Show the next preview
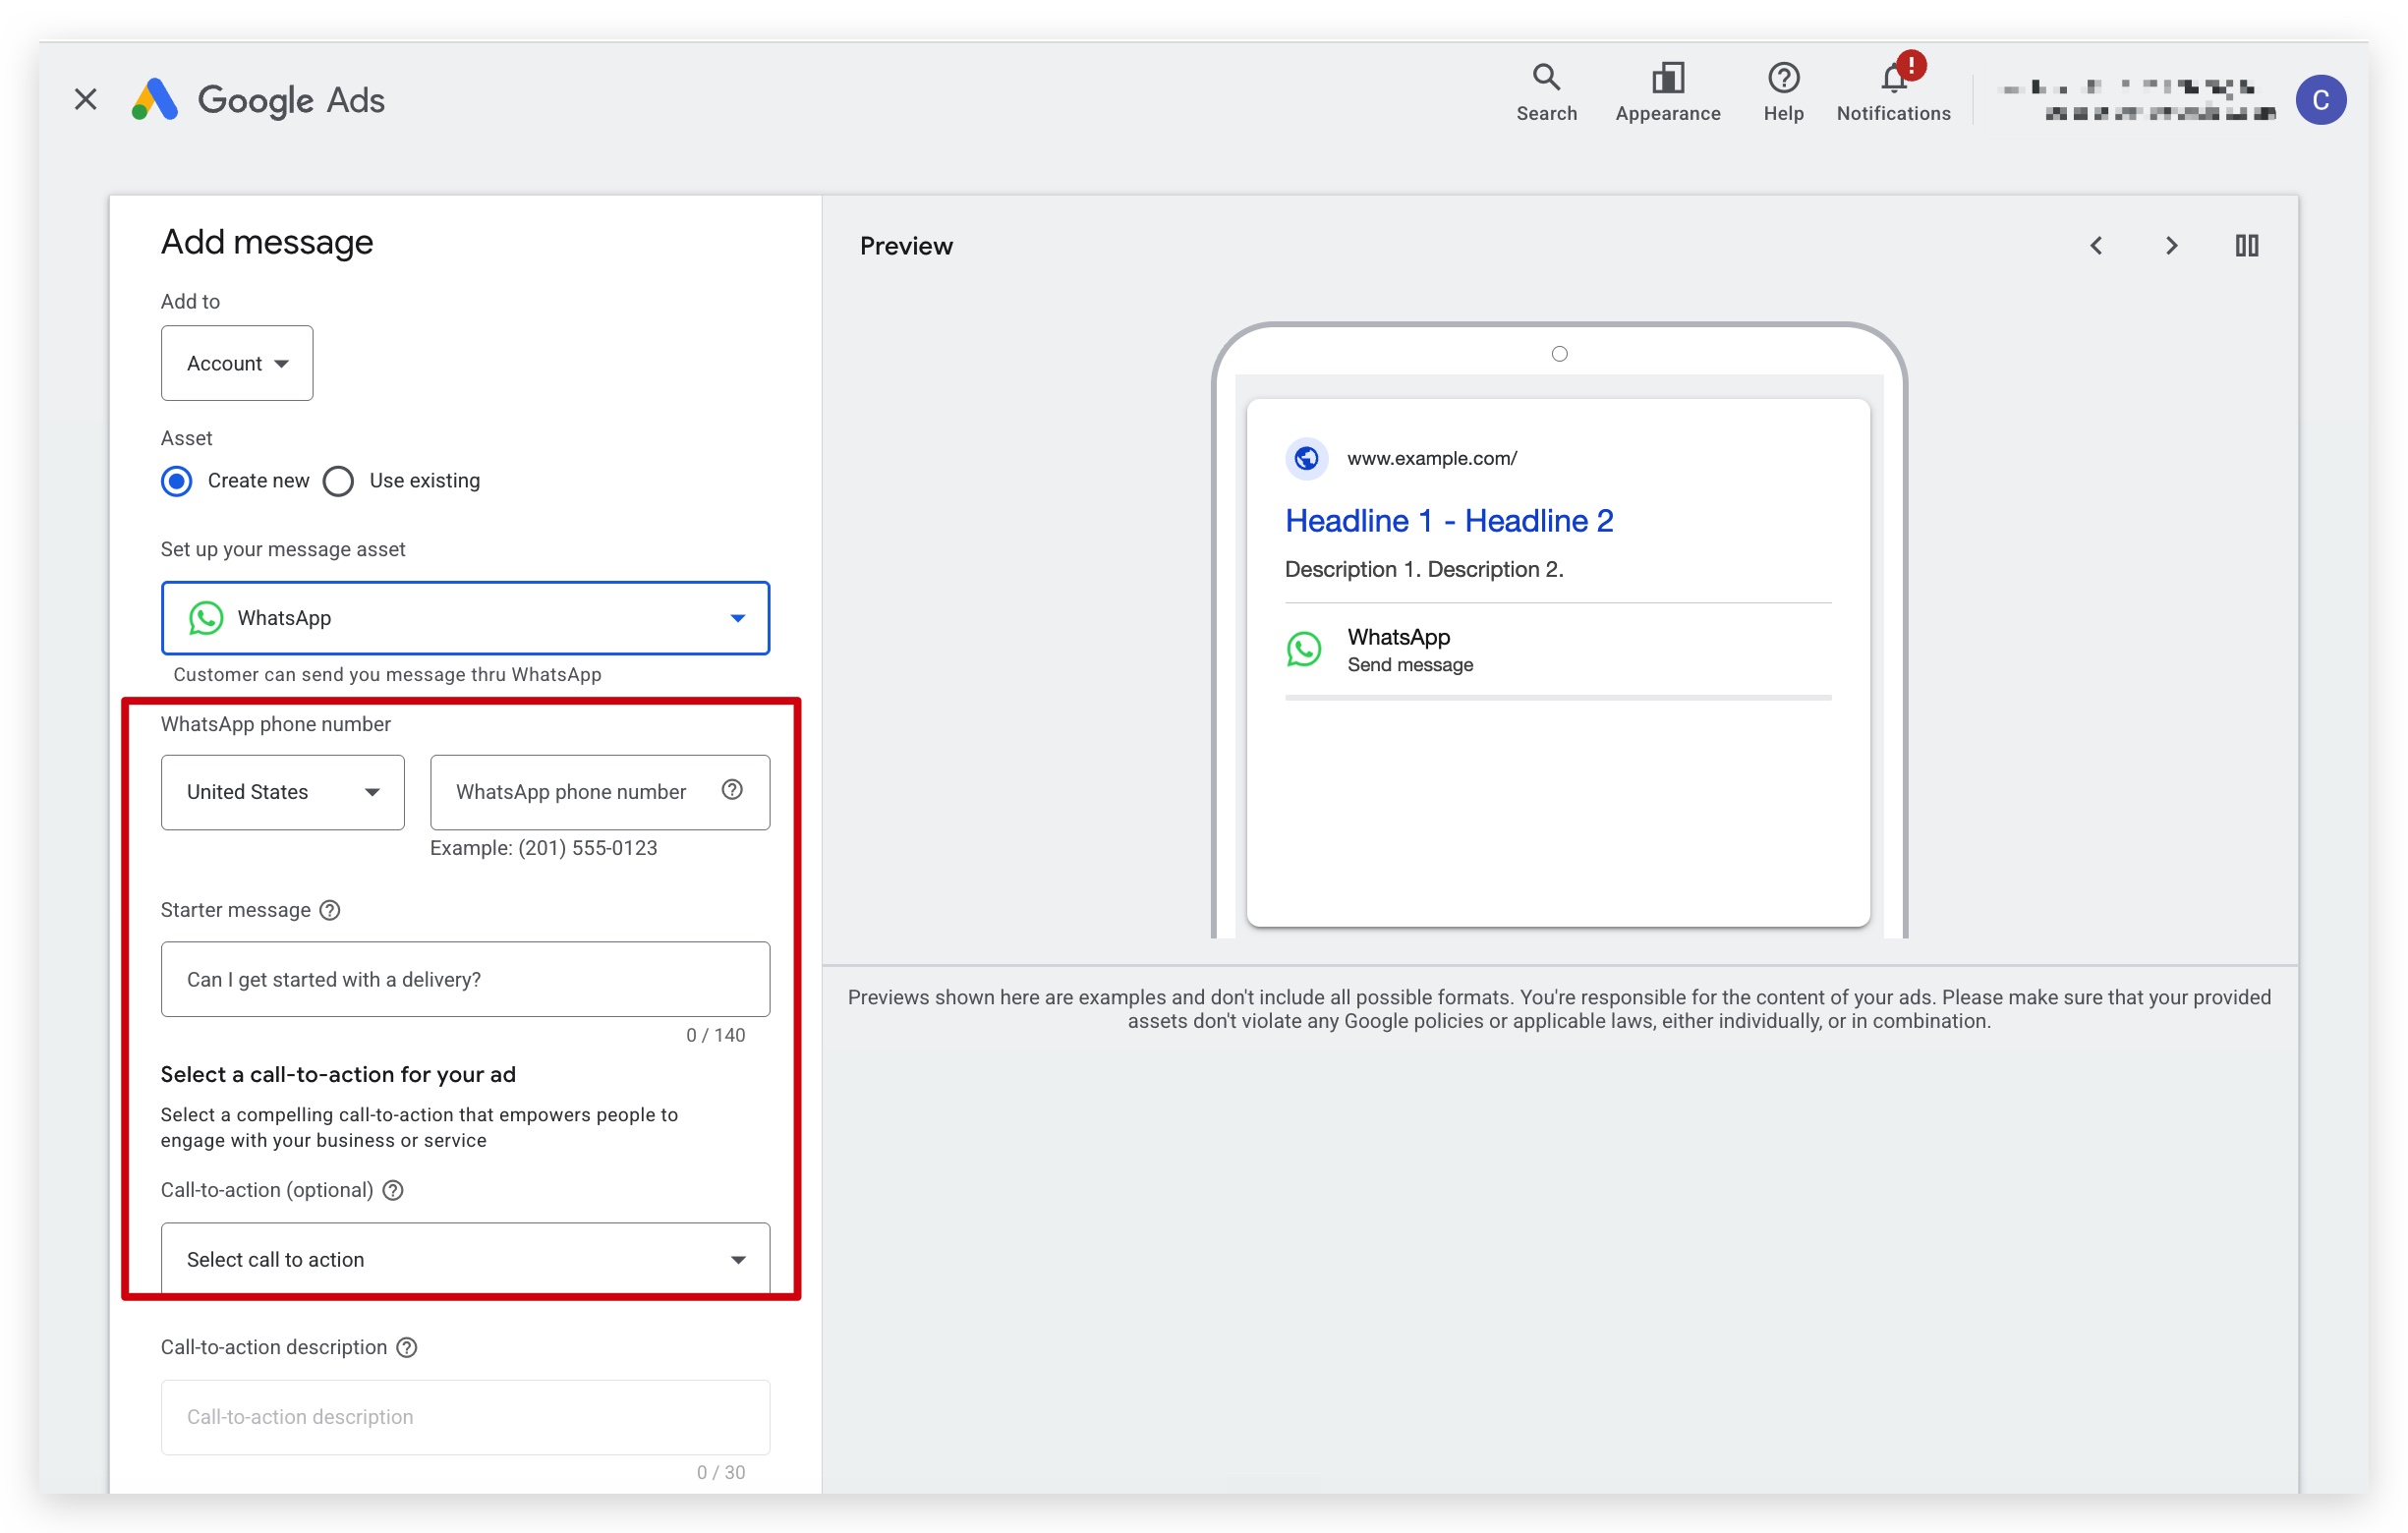 pos(2171,246)
